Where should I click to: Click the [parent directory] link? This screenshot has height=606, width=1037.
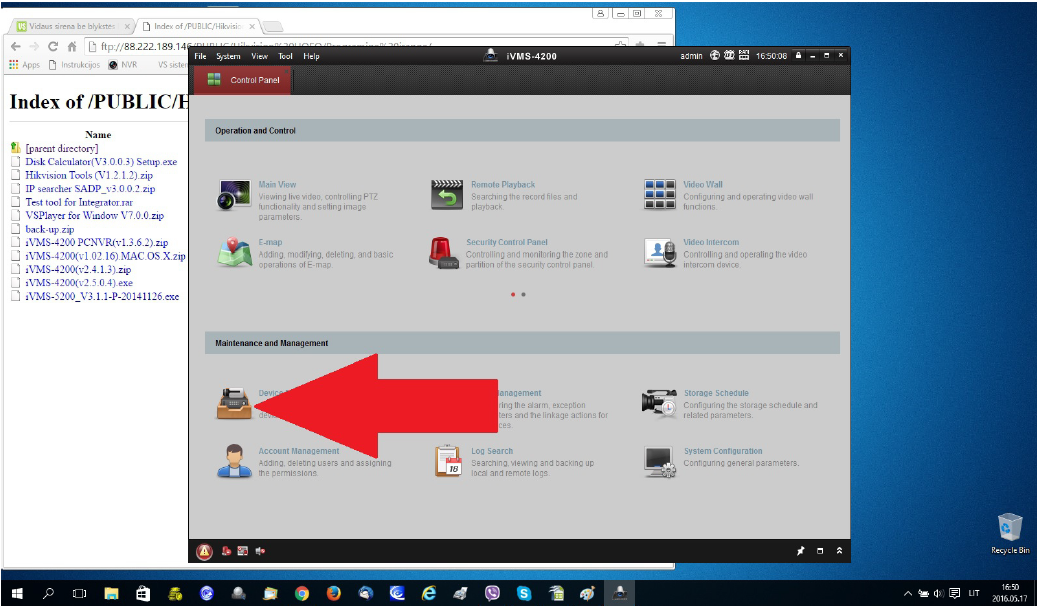[x=62, y=148]
